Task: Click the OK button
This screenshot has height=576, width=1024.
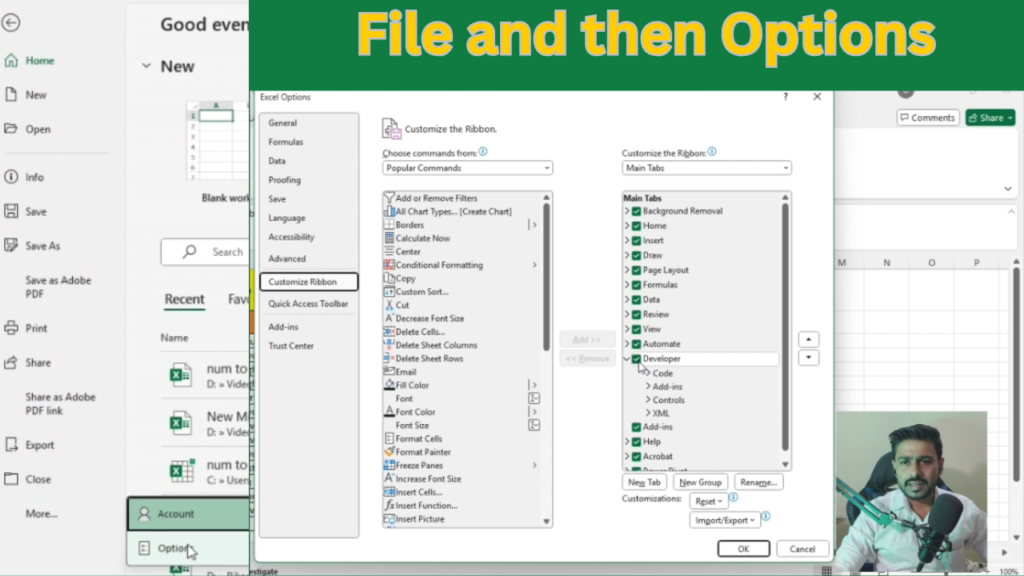Action: click(x=743, y=549)
